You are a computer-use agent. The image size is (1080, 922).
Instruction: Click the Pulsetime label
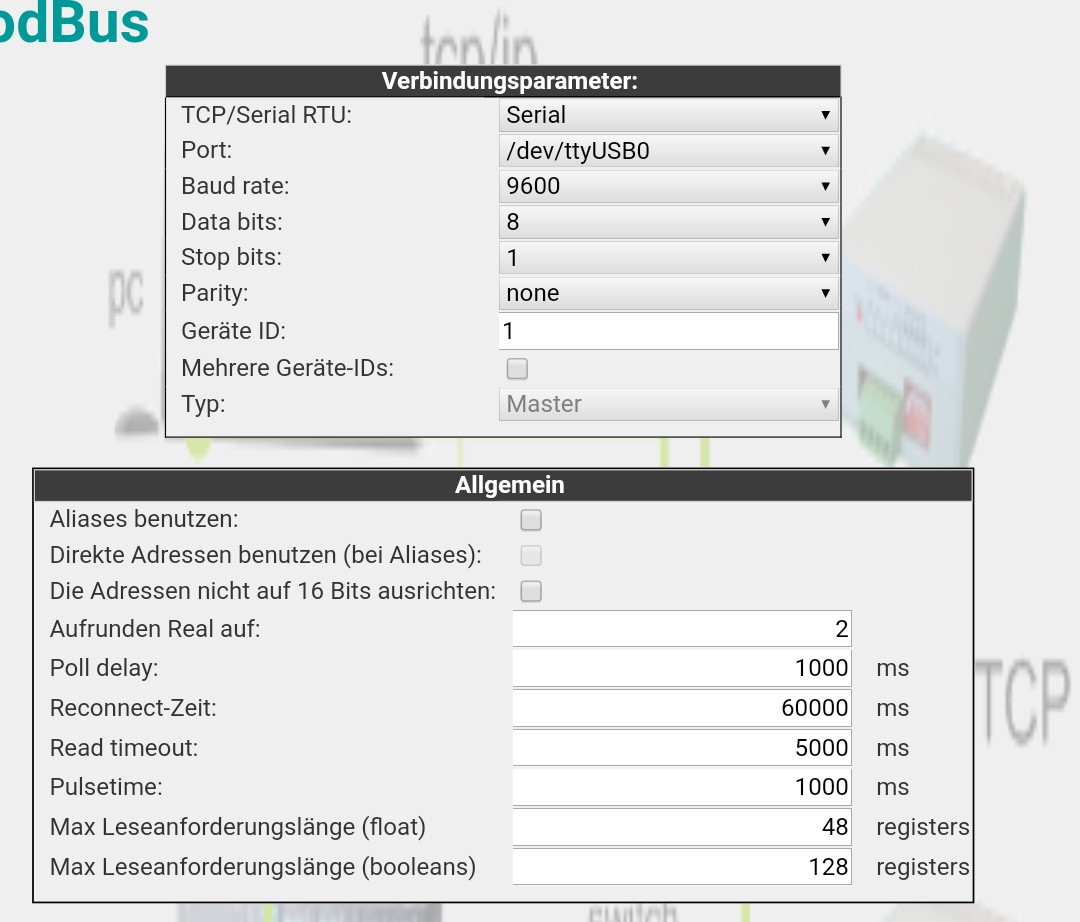click(106, 787)
